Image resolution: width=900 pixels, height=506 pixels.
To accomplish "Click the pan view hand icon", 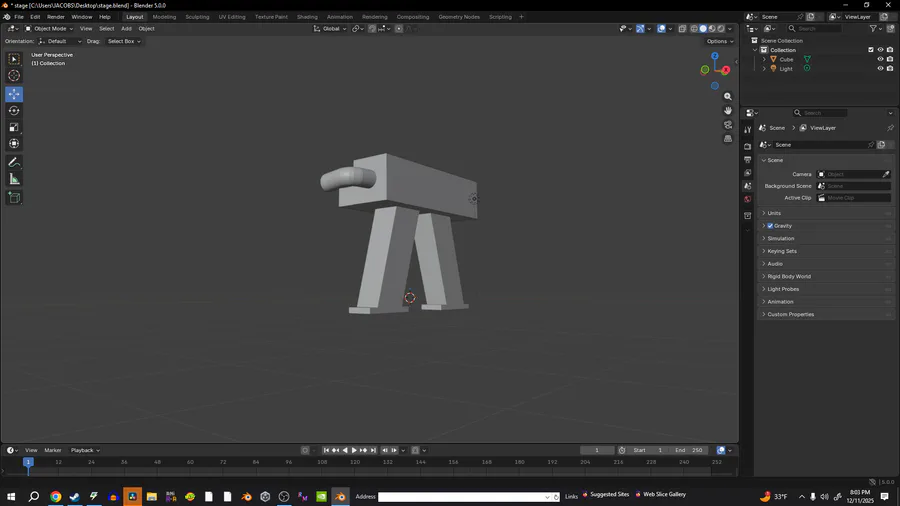I will click(x=727, y=111).
